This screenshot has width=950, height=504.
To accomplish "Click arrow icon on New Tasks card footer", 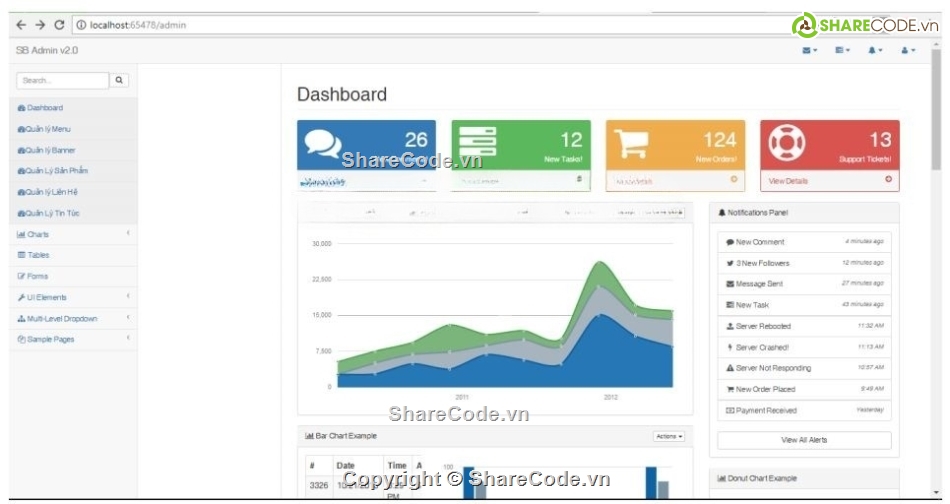I will pos(579,179).
